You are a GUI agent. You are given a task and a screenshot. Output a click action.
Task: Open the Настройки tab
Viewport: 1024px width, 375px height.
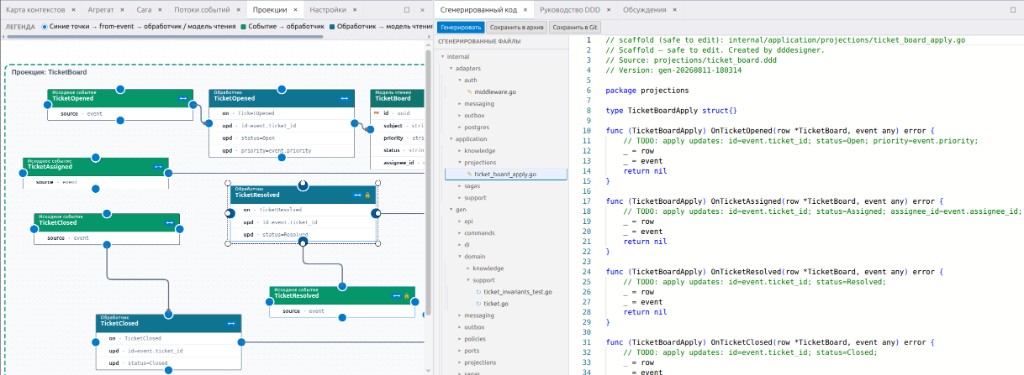tap(327, 10)
